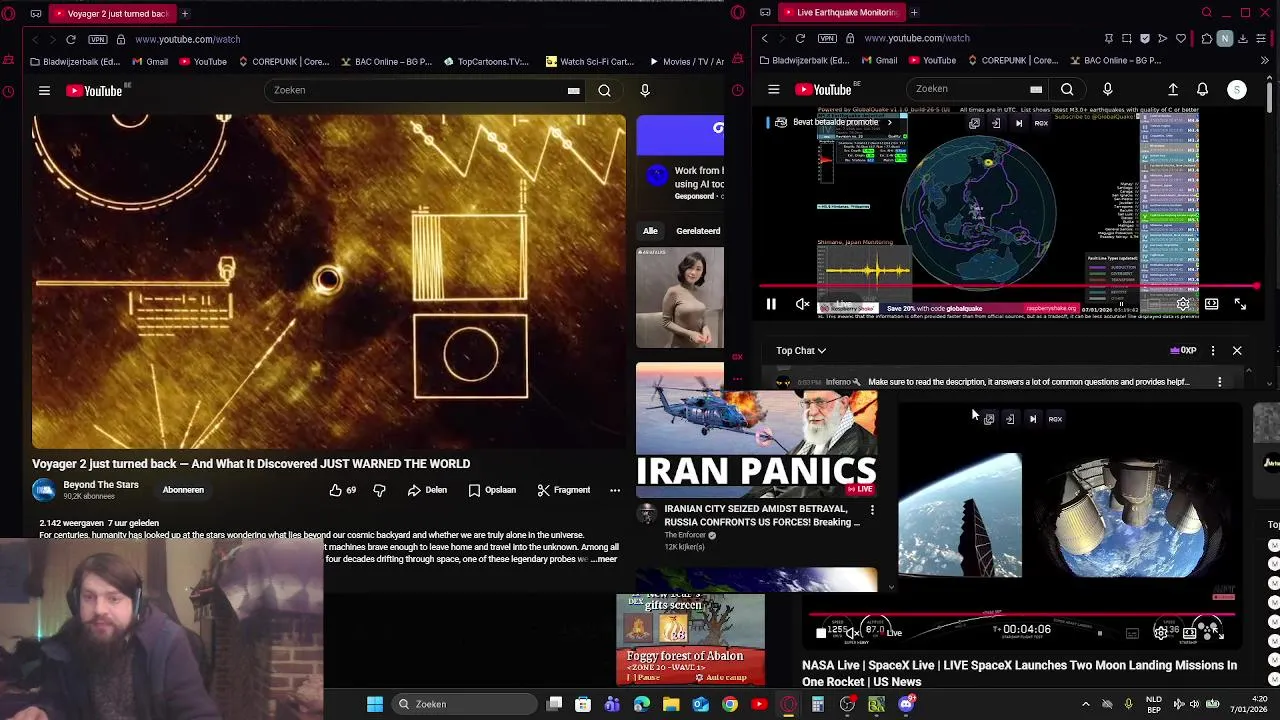Expand the Top Chat dropdown
The image size is (1280, 720).
tap(801, 351)
